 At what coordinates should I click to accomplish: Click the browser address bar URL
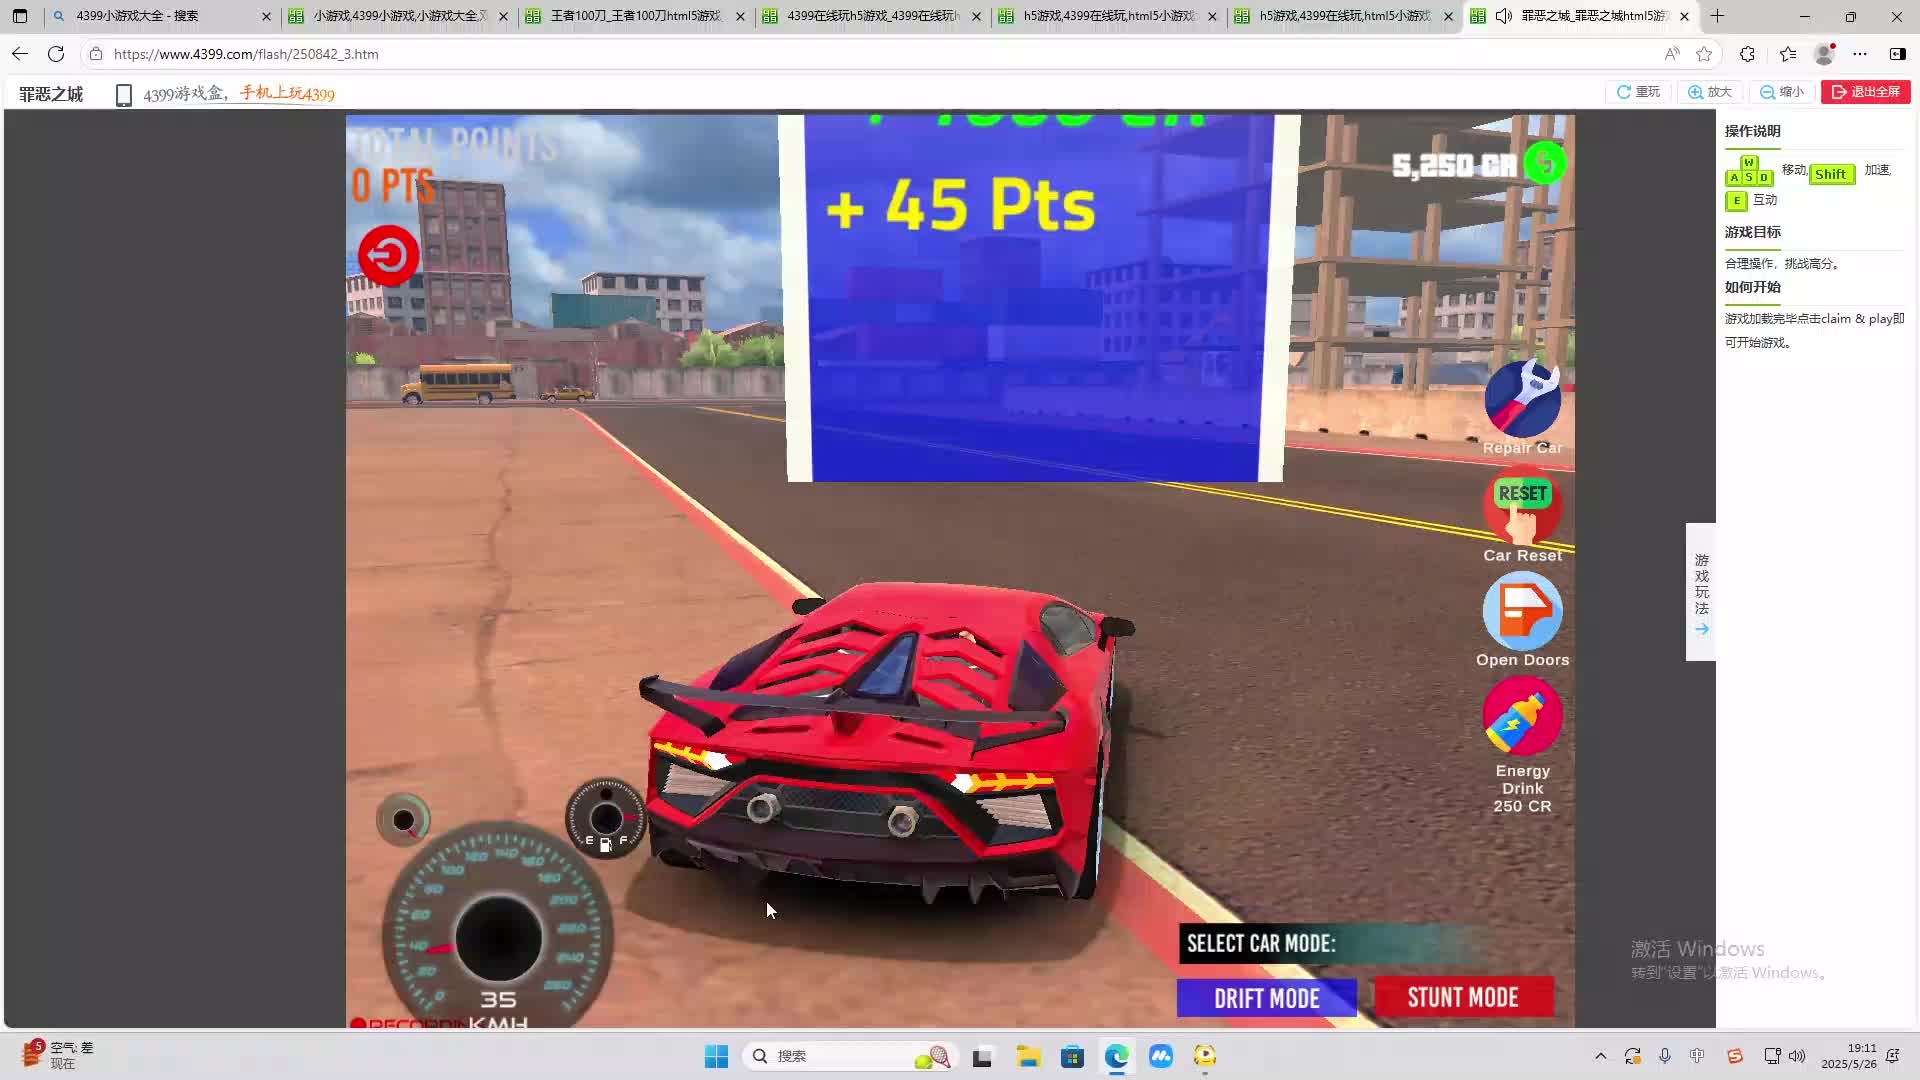[246, 54]
